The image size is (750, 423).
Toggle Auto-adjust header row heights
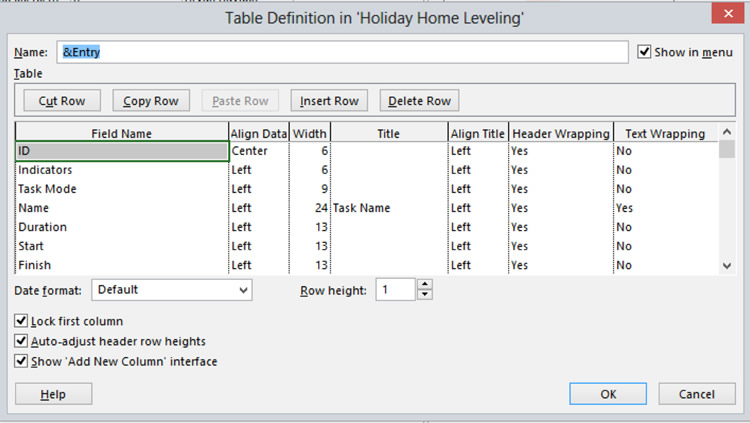pos(22,341)
